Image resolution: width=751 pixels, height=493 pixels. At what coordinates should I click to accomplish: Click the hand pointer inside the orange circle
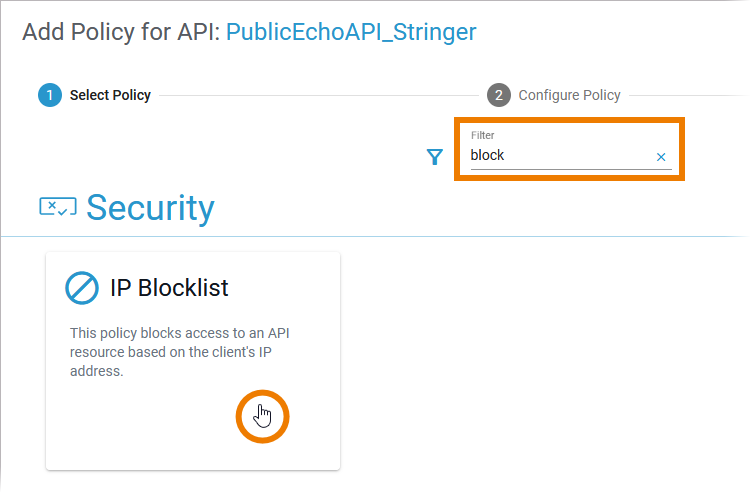coord(262,415)
